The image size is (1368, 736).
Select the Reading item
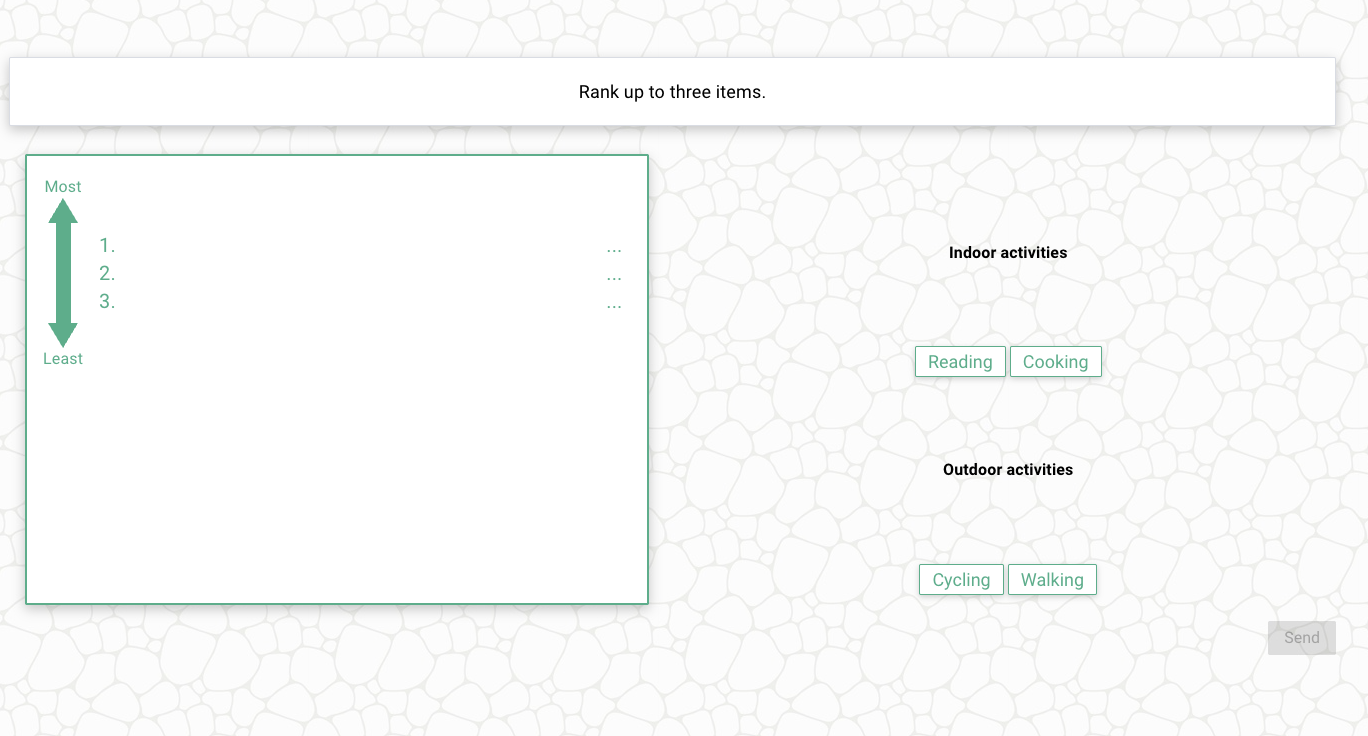[960, 362]
